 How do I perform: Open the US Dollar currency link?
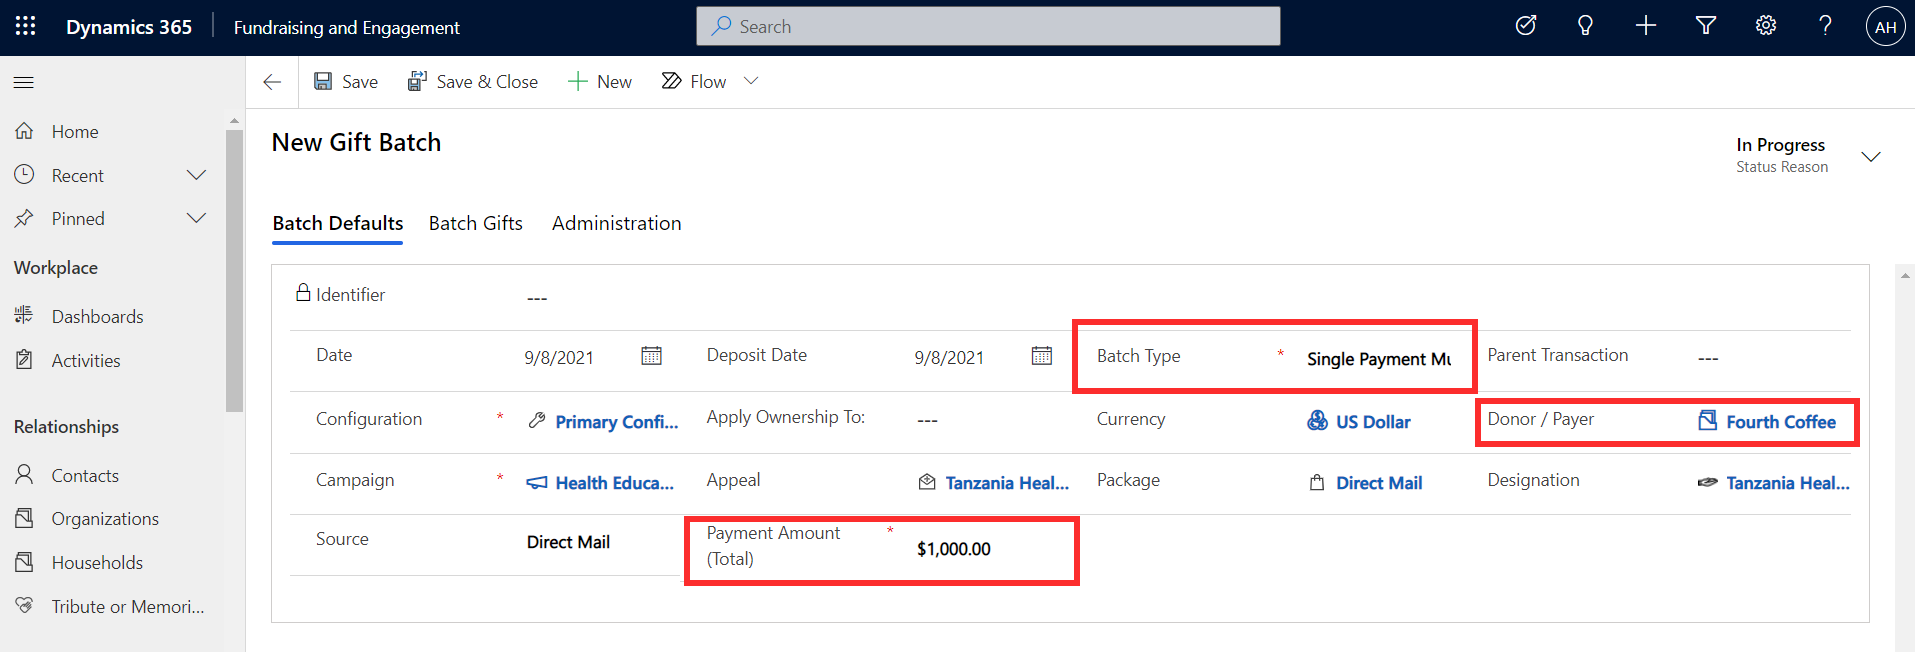pyautogui.click(x=1373, y=422)
